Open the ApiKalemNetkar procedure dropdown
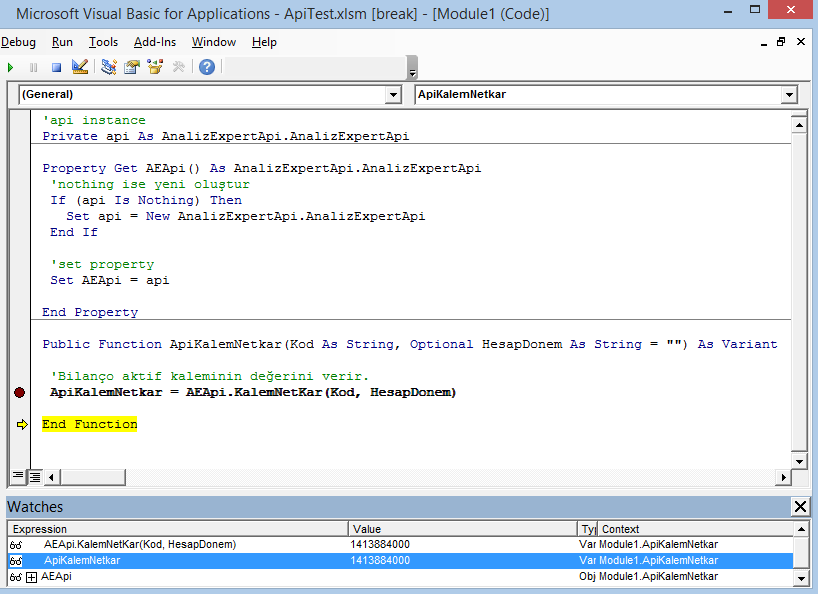This screenshot has width=818, height=594. (x=789, y=95)
